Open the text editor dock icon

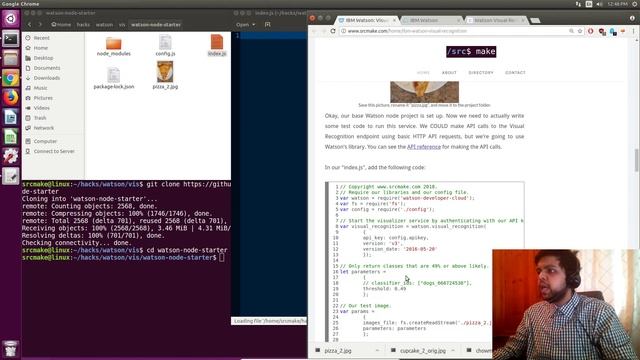point(11,176)
